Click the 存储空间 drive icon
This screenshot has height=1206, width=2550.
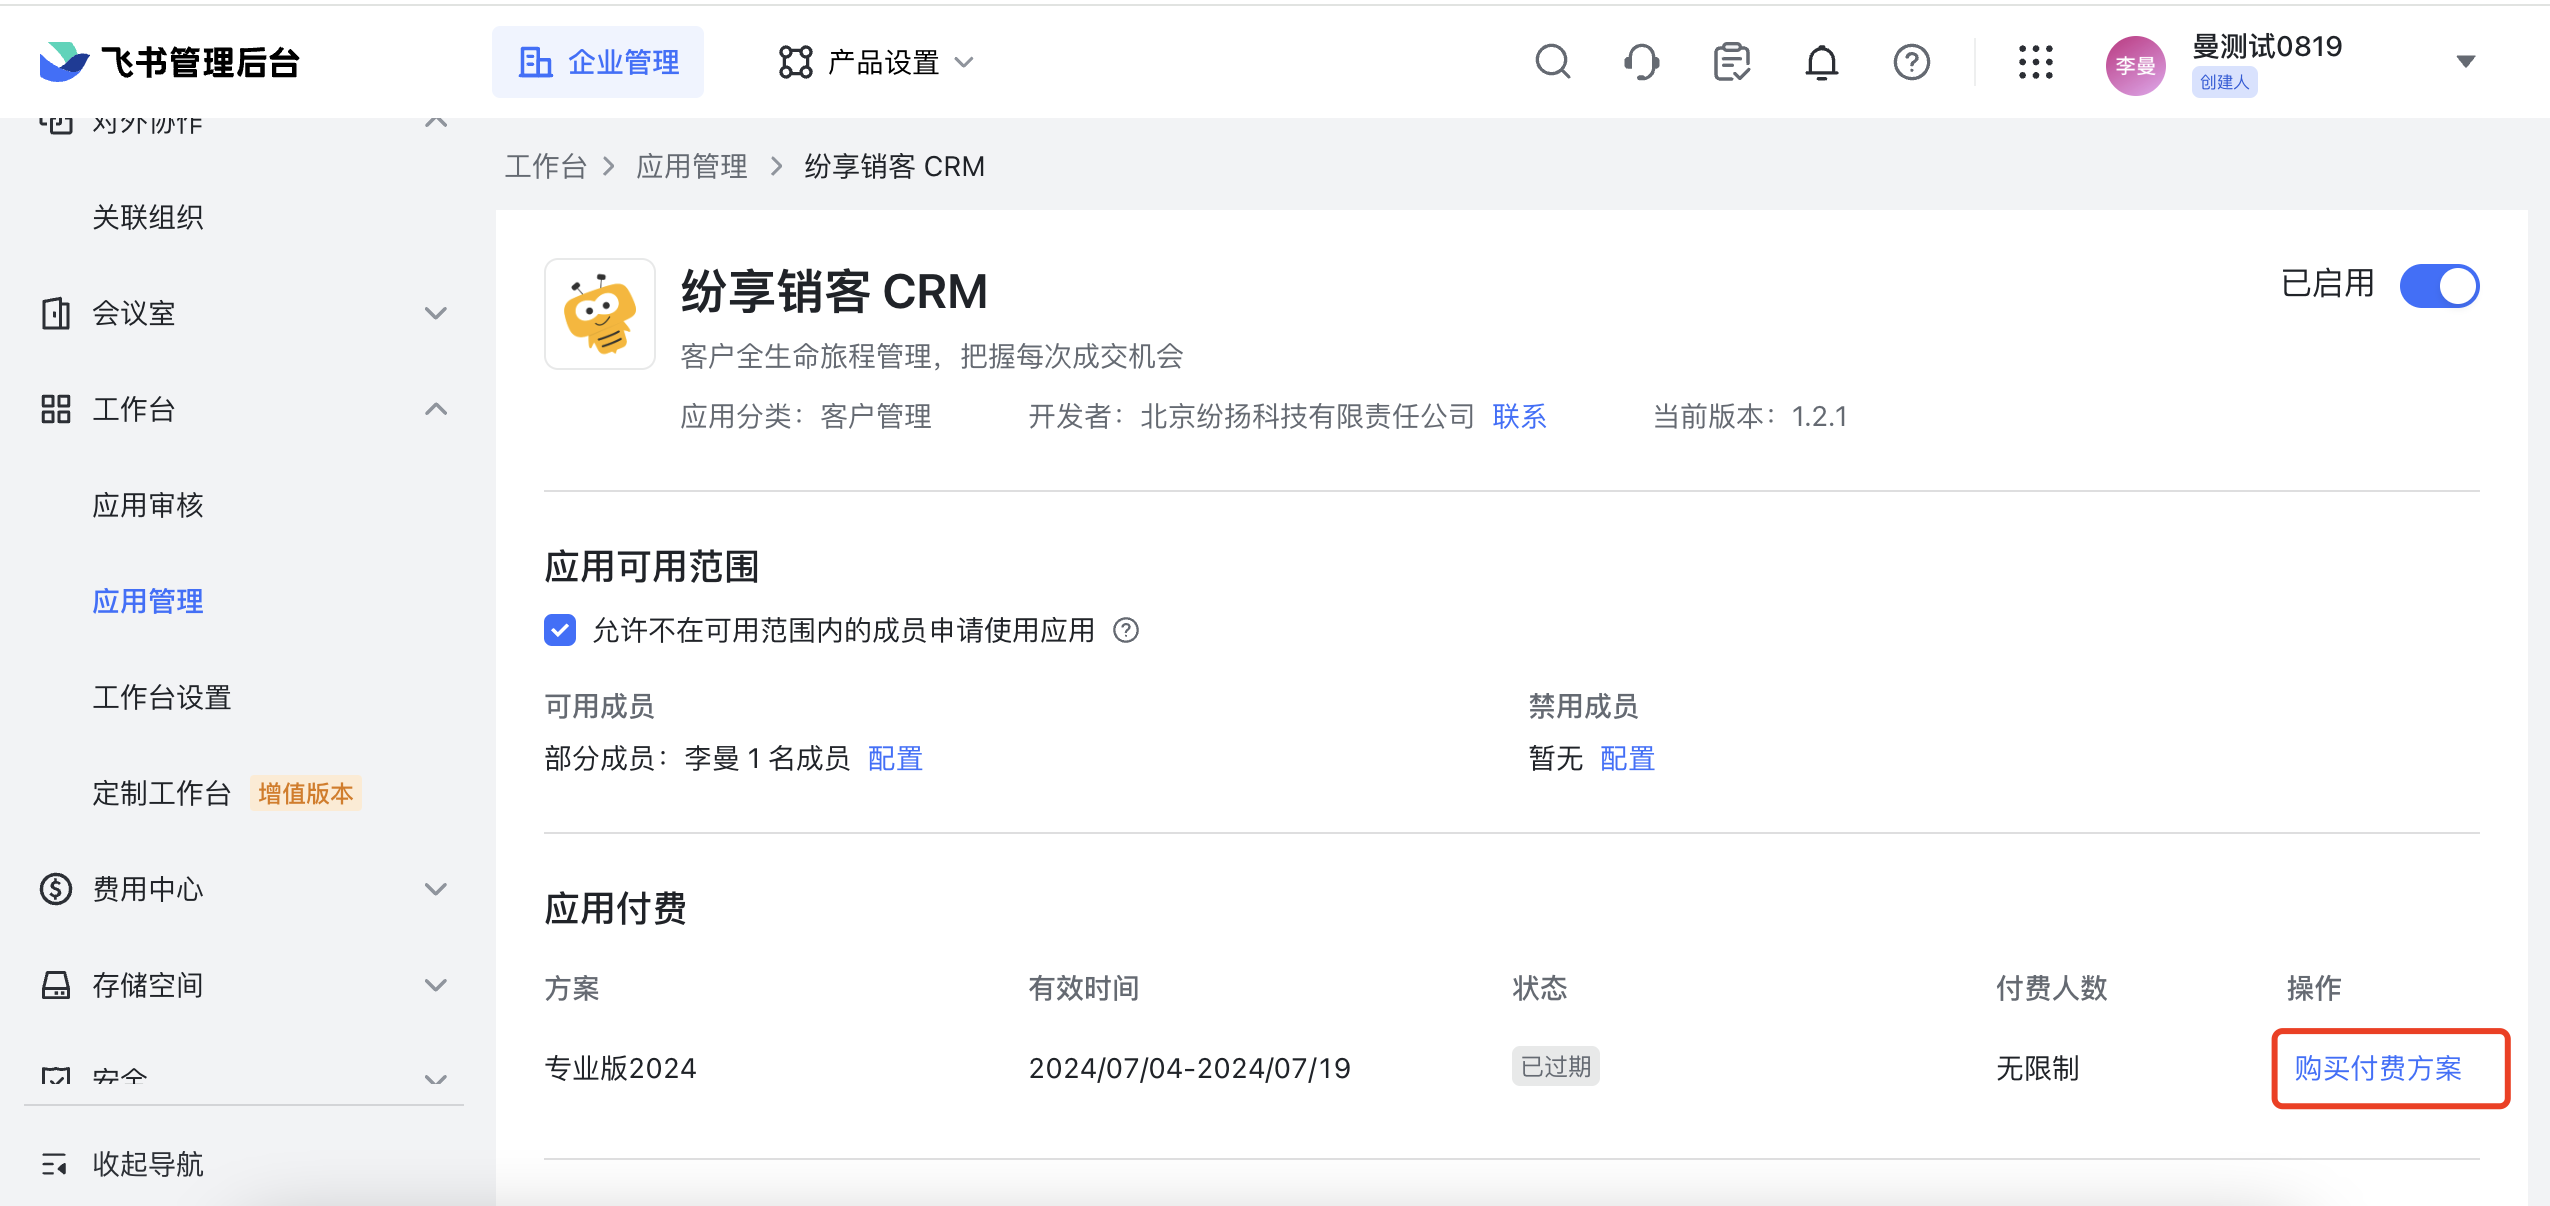pos(56,985)
